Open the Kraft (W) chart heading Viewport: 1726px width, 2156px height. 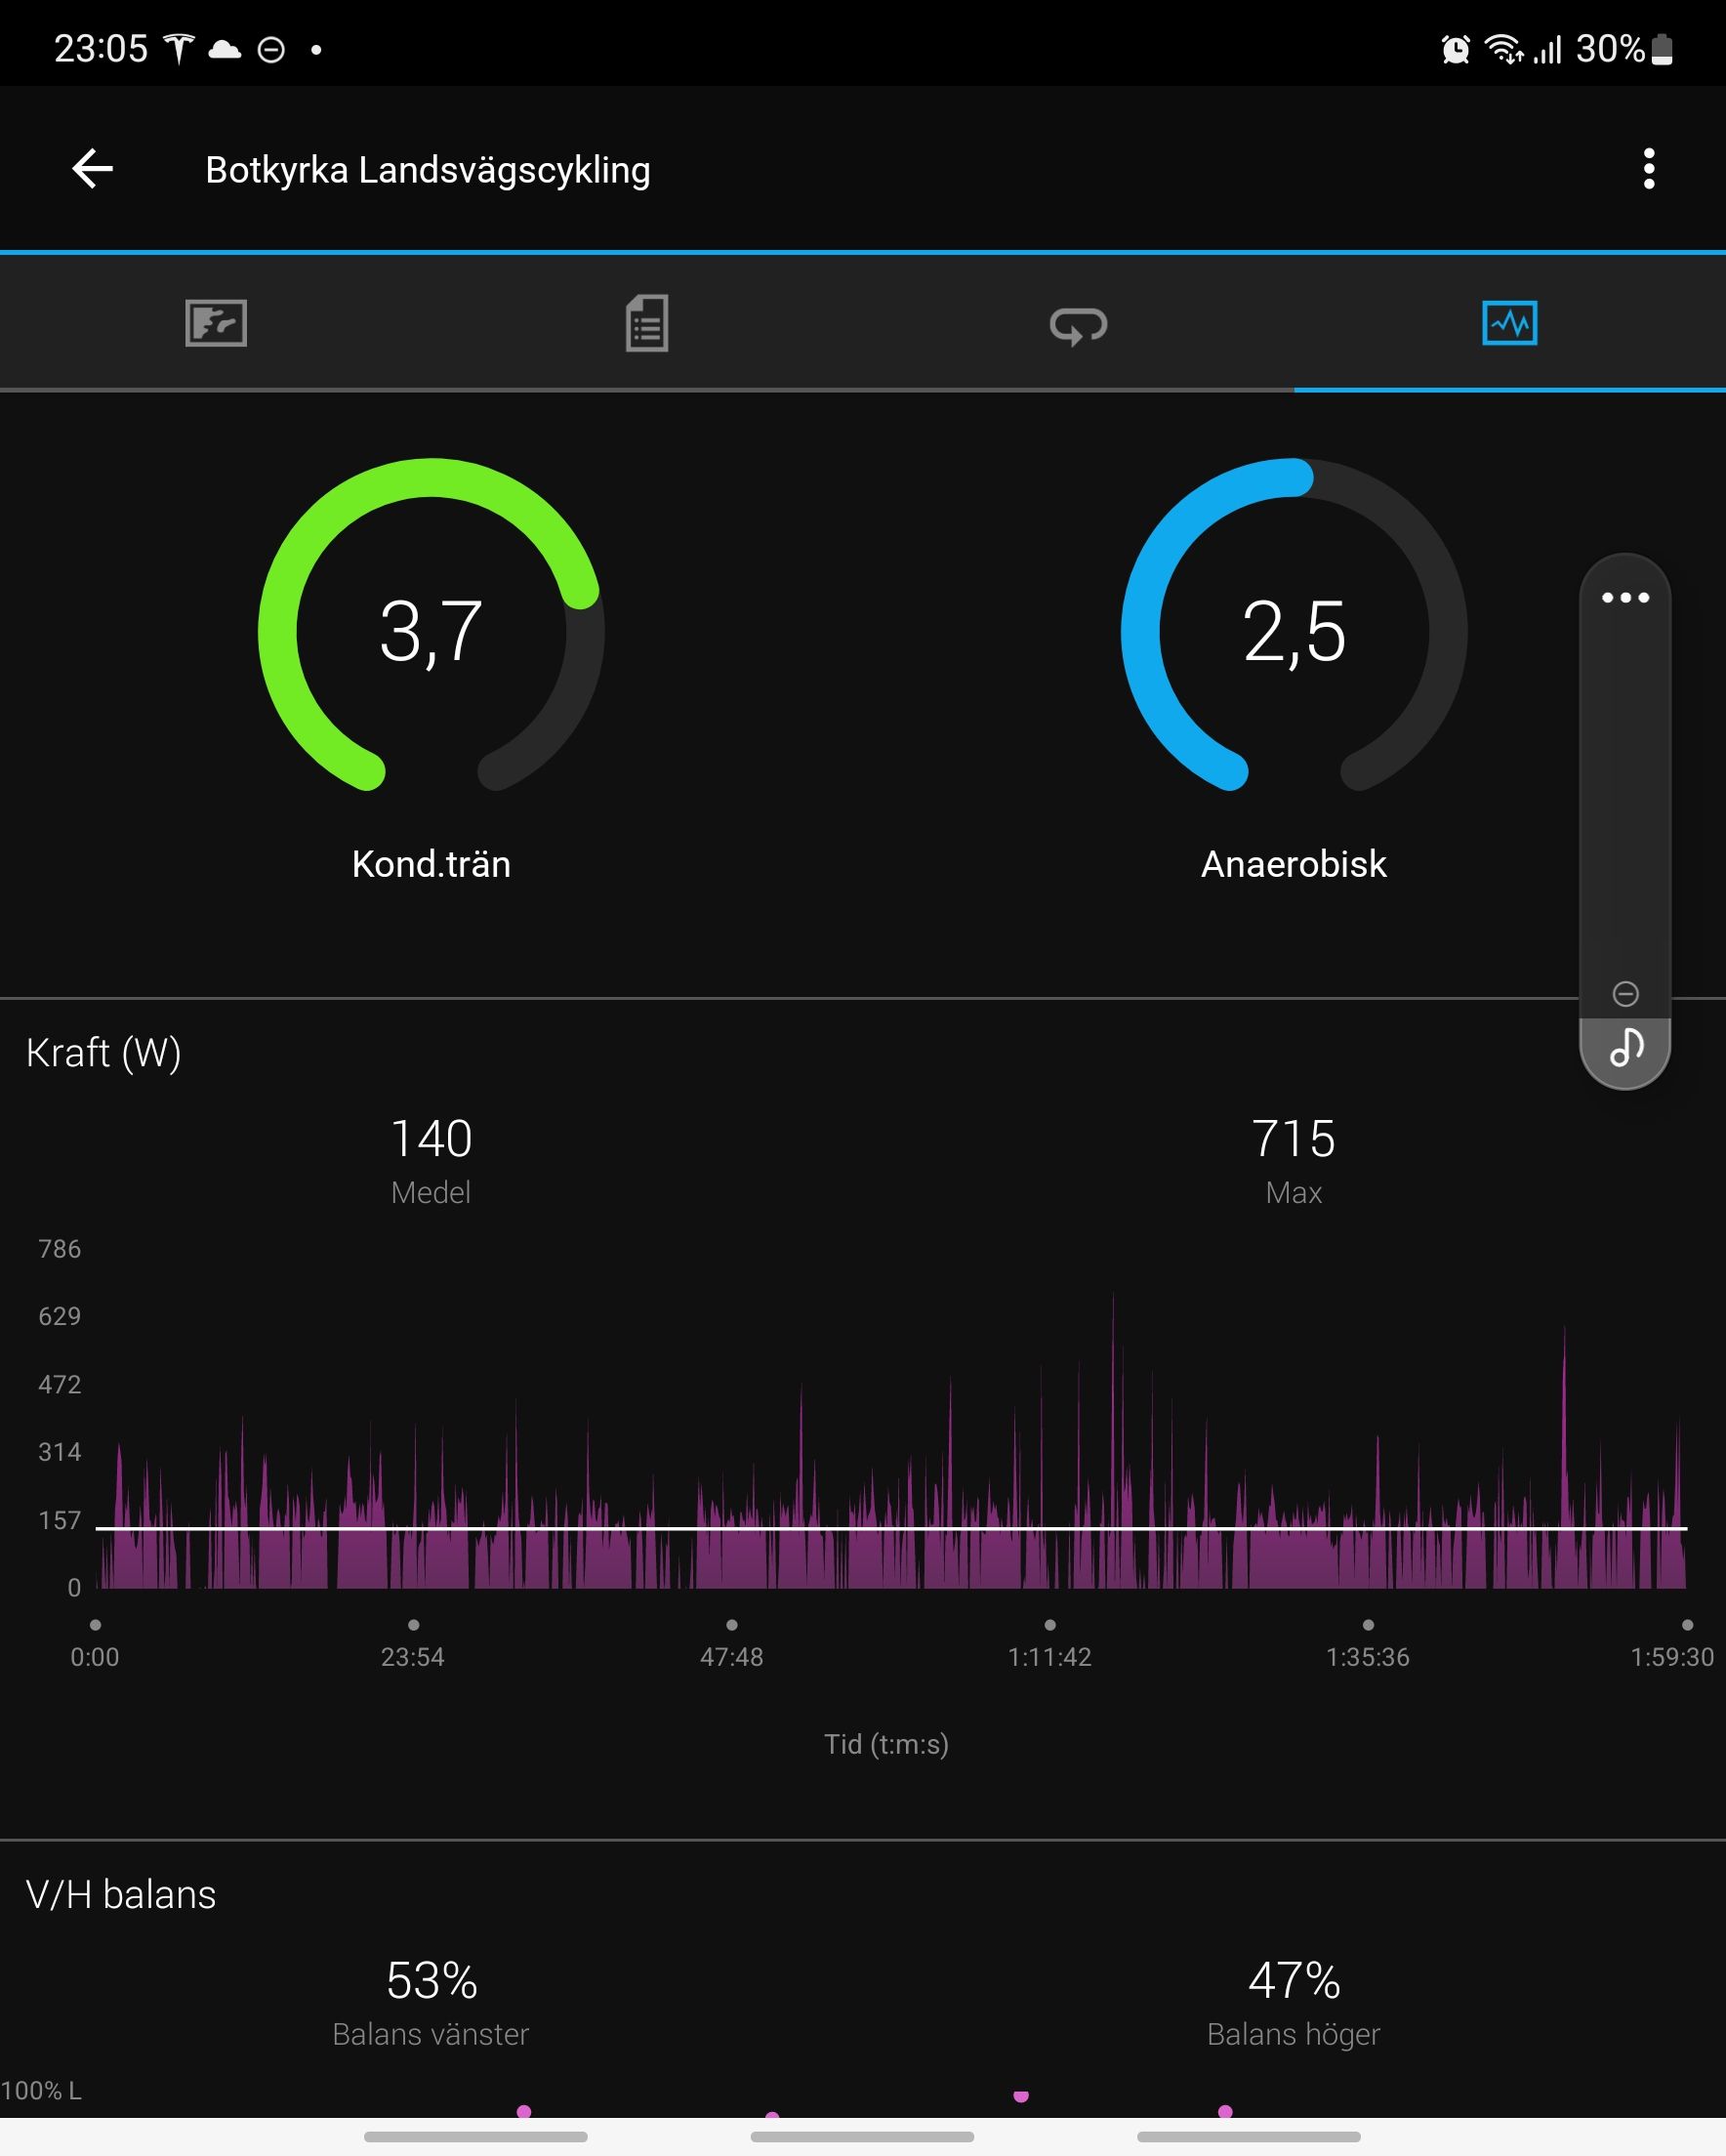[x=104, y=1052]
